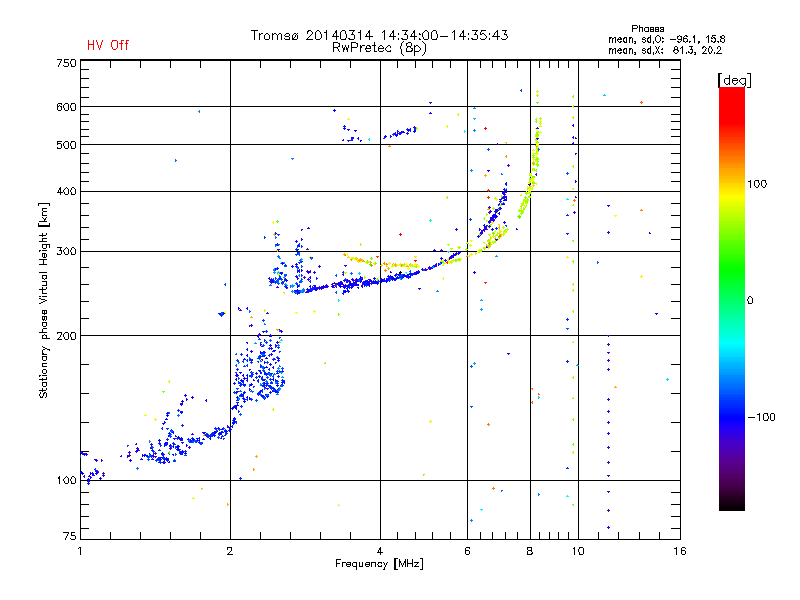Viewport: 800px width, 600px height.
Task: Click the "Stationary phase Virtual Height [km]" axis label
Action: pyautogui.click(x=44, y=300)
